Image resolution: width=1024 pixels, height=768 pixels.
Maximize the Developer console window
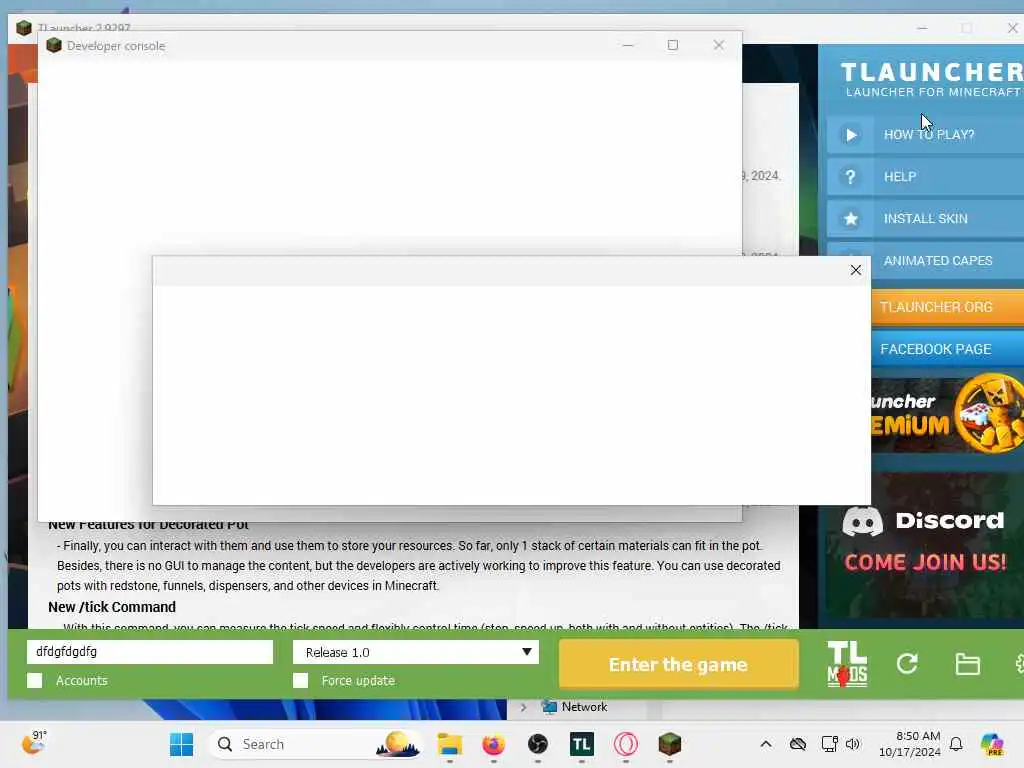pos(673,45)
